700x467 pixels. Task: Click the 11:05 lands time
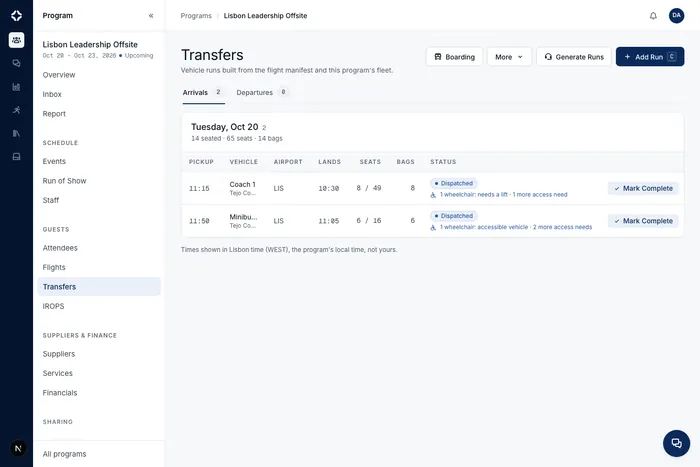(329, 221)
